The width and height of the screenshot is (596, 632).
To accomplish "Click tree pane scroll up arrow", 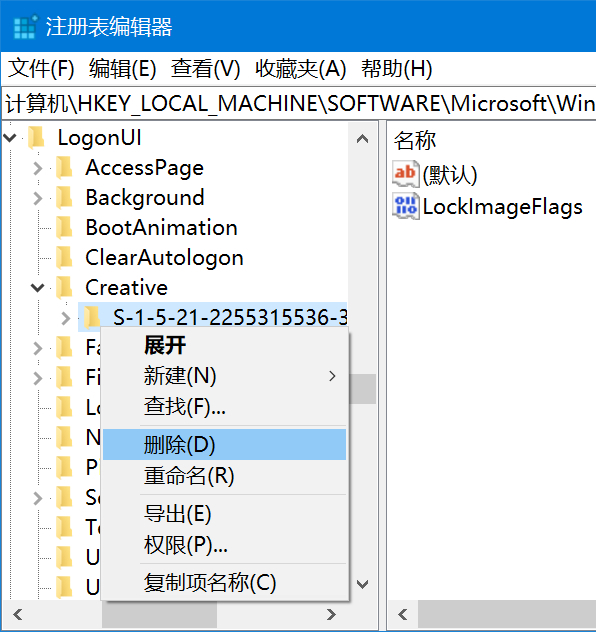I will pyautogui.click(x=363, y=139).
